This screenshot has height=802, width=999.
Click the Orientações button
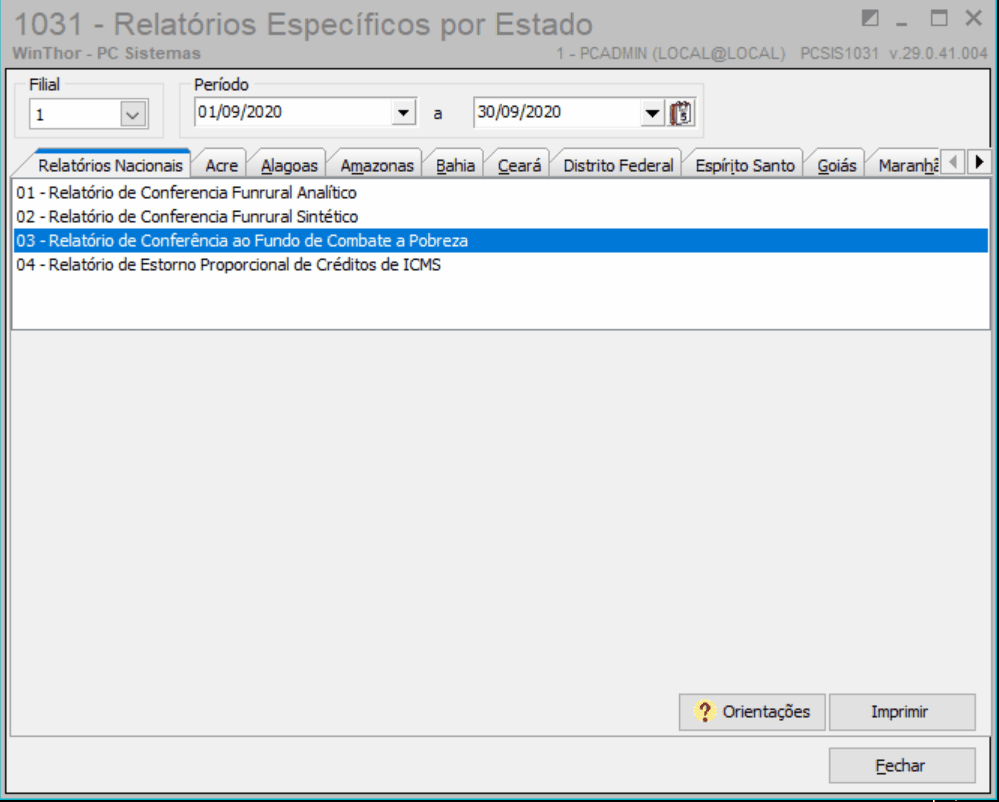(752, 712)
